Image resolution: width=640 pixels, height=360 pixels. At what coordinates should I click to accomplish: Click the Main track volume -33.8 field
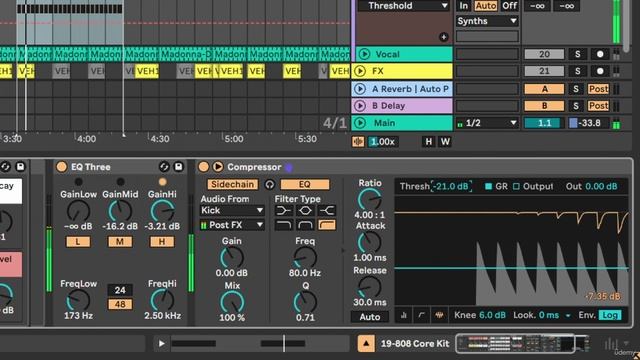[x=589, y=123]
